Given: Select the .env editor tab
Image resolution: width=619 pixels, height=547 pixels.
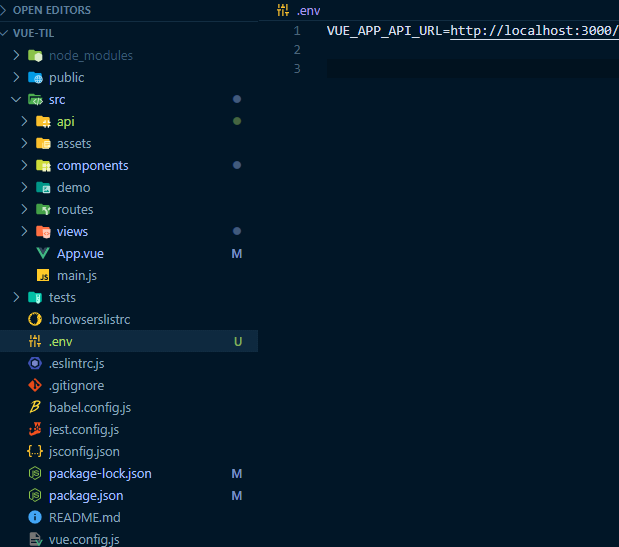Looking at the screenshot, I should [299, 10].
